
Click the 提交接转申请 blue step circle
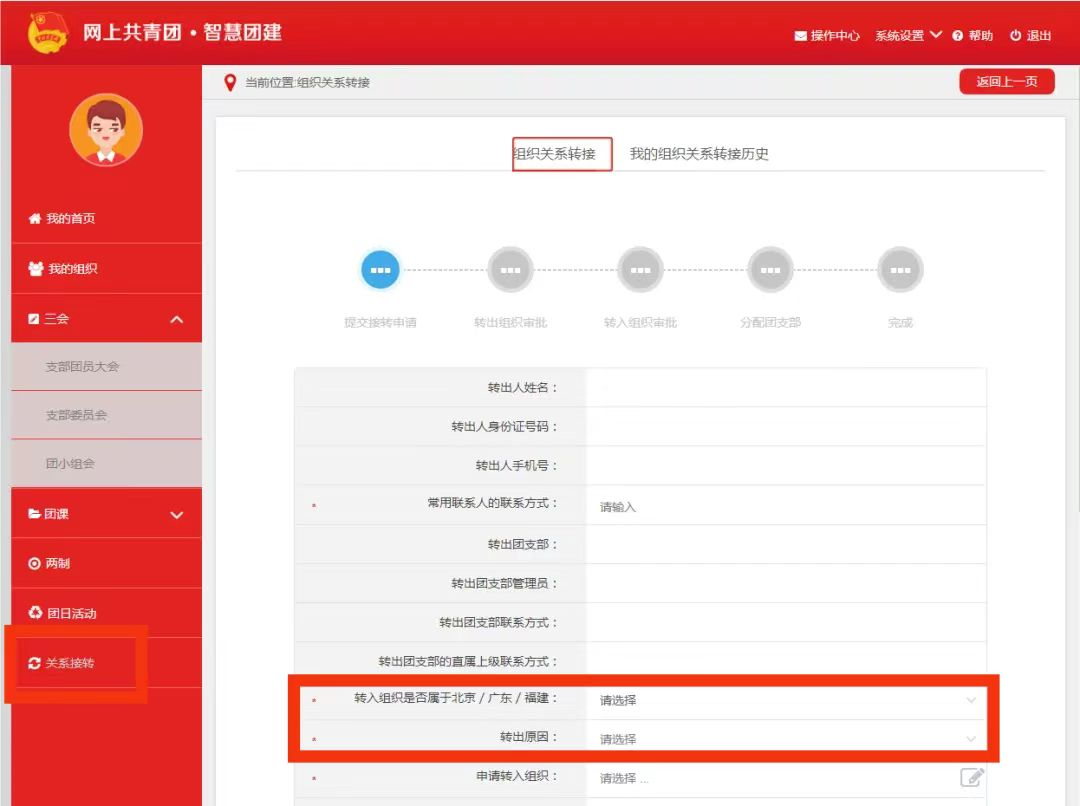[x=380, y=270]
